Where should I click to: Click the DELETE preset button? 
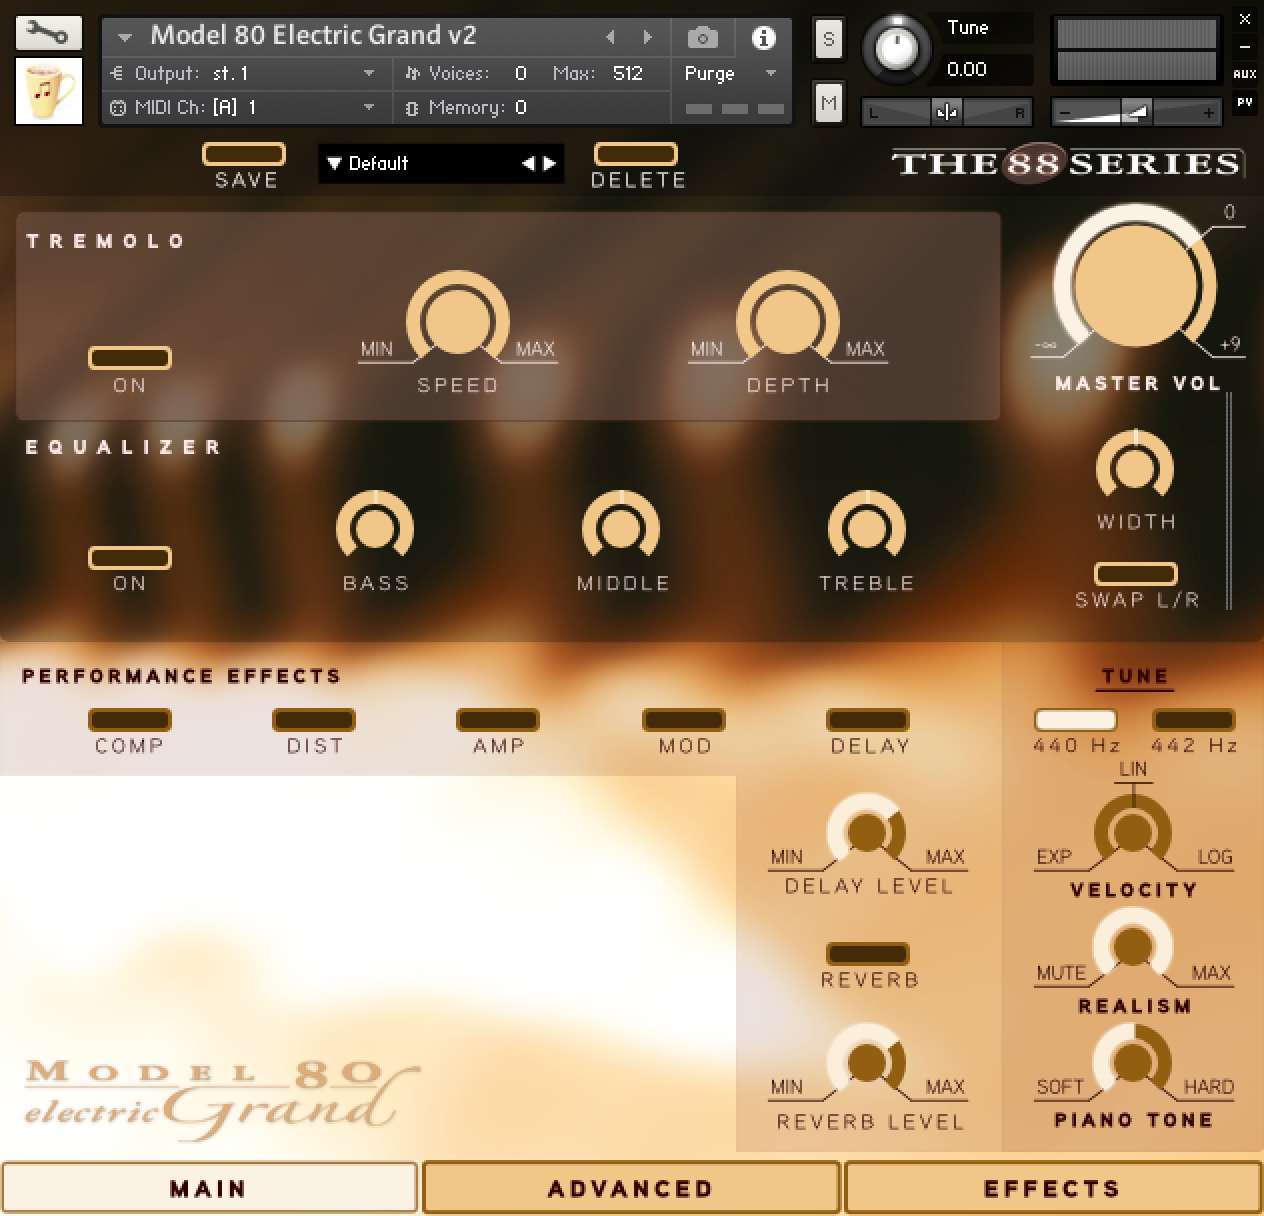(636, 154)
